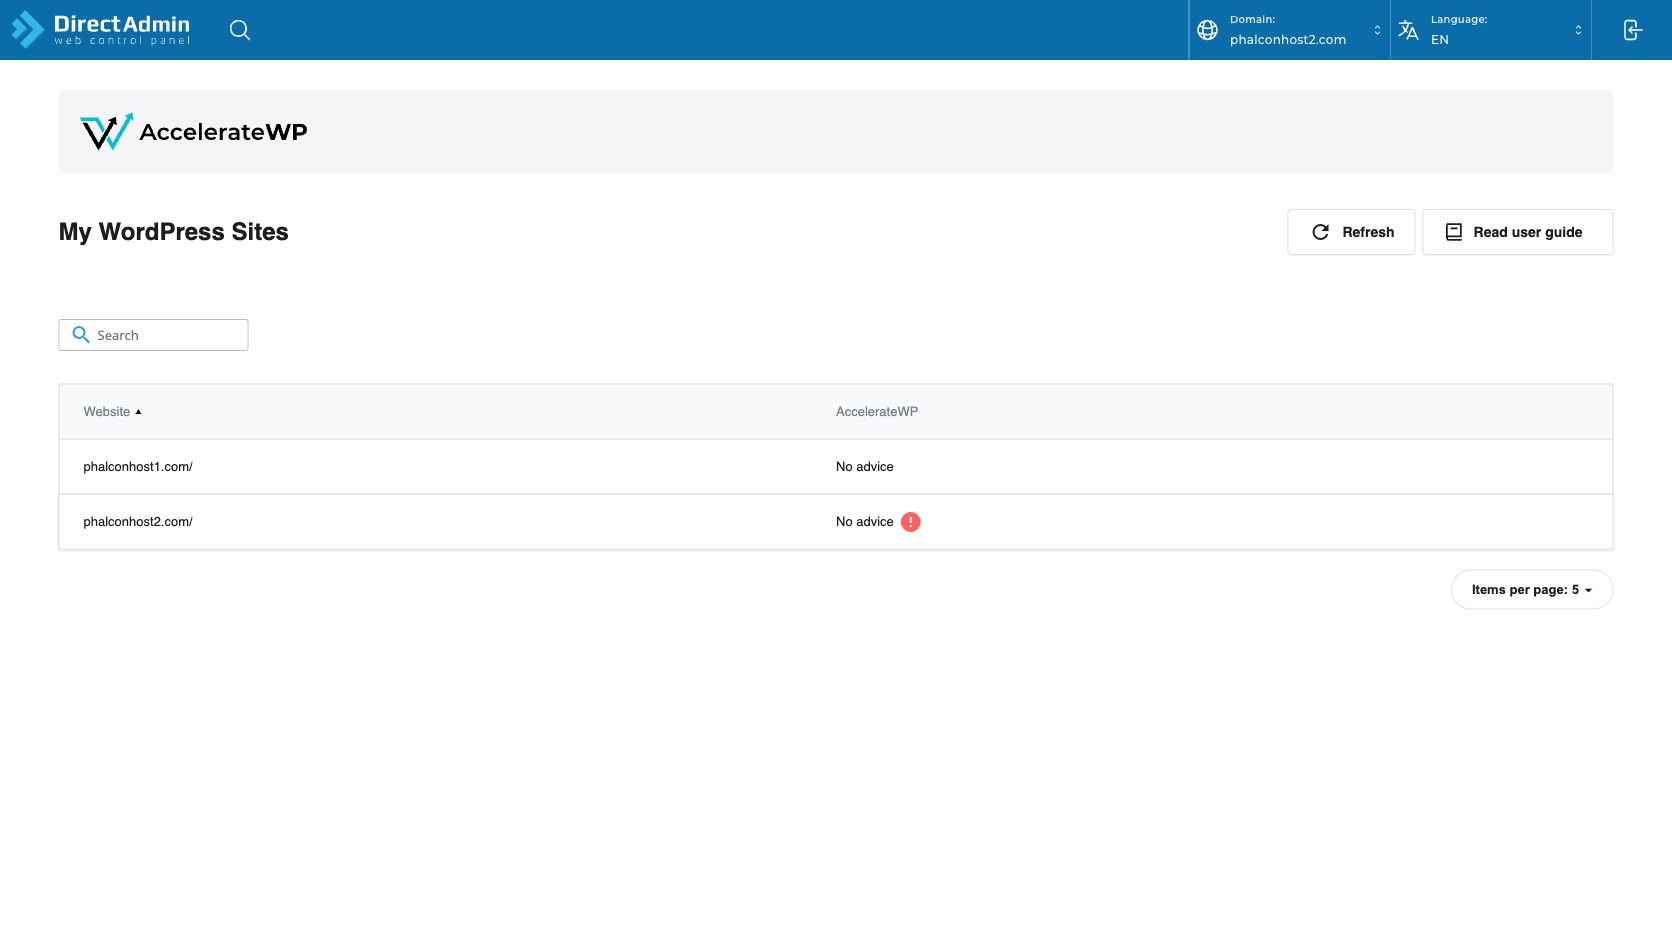The height and width of the screenshot is (941, 1672).
Task: Click the language translate icon
Action: (x=1409, y=30)
